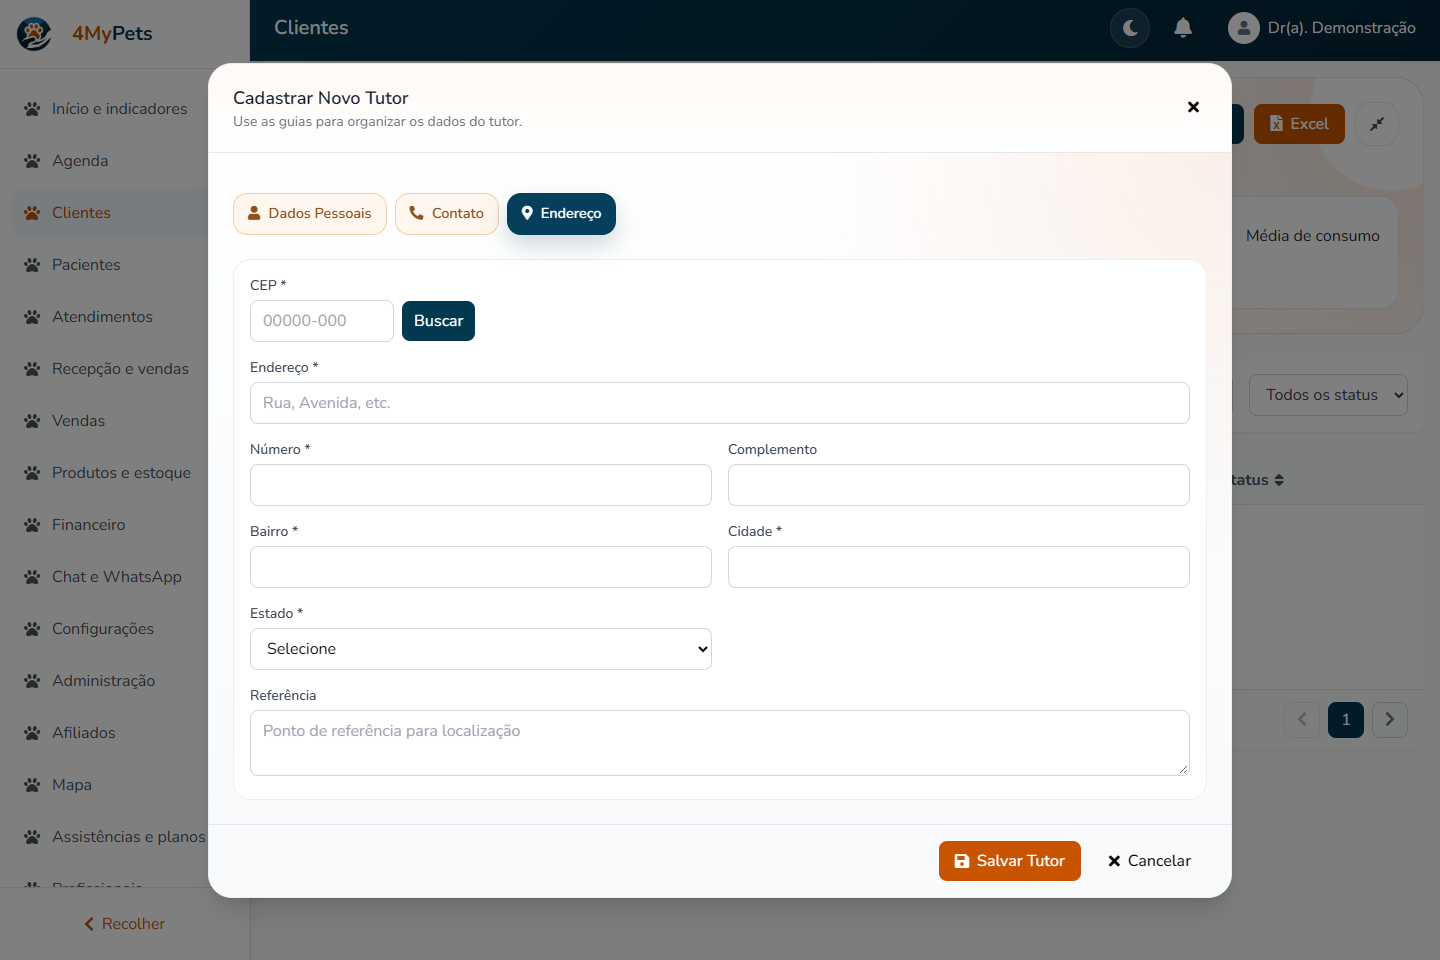The height and width of the screenshot is (960, 1440).
Task: Click the paw icon beside Início e indicadores
Action: (x=32, y=109)
